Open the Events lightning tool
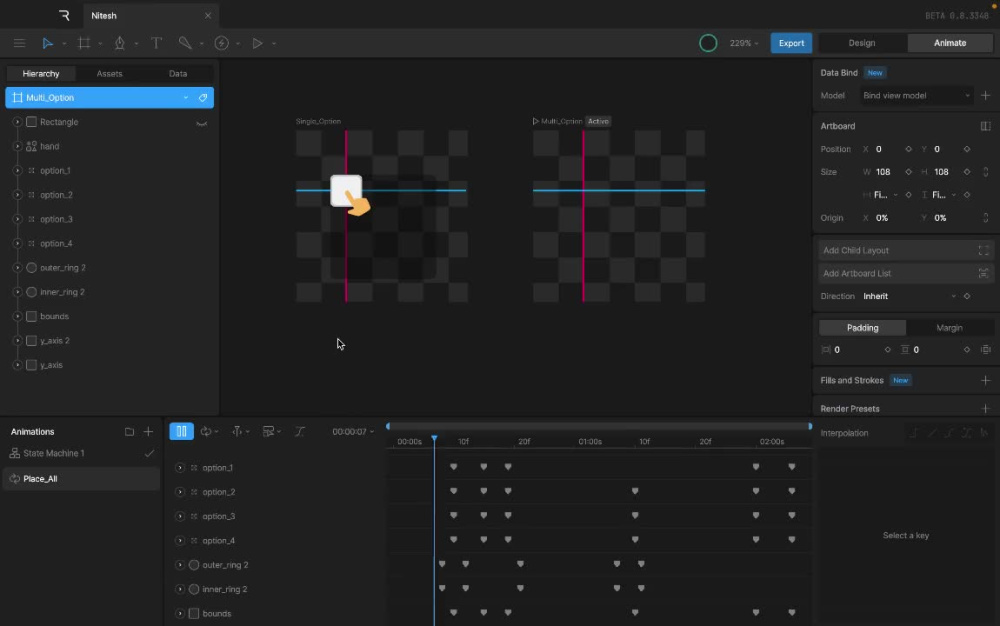Viewport: 1000px width, 626px height. click(221, 43)
